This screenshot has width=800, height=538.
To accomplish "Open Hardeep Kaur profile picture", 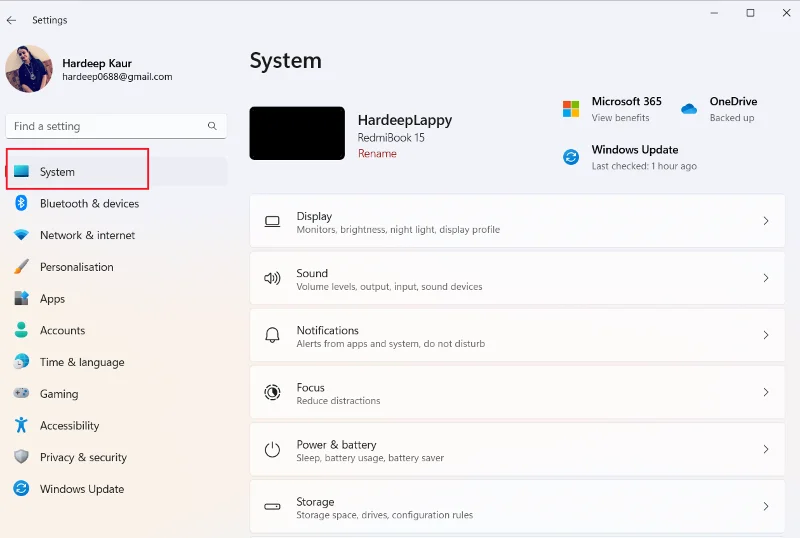I will pos(29,69).
